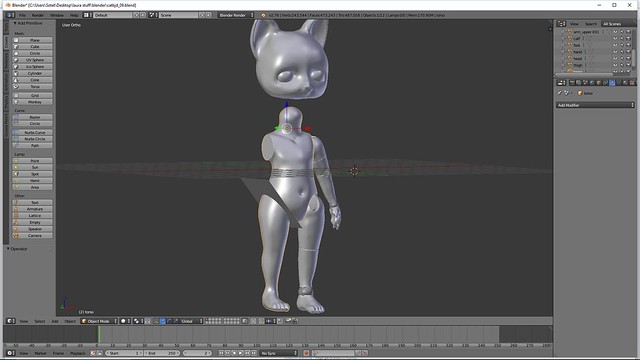Image resolution: width=640 pixels, height=360 pixels.
Task: Toggle visibility of arm_upper.001 object
Action: pyautogui.click(x=615, y=32)
